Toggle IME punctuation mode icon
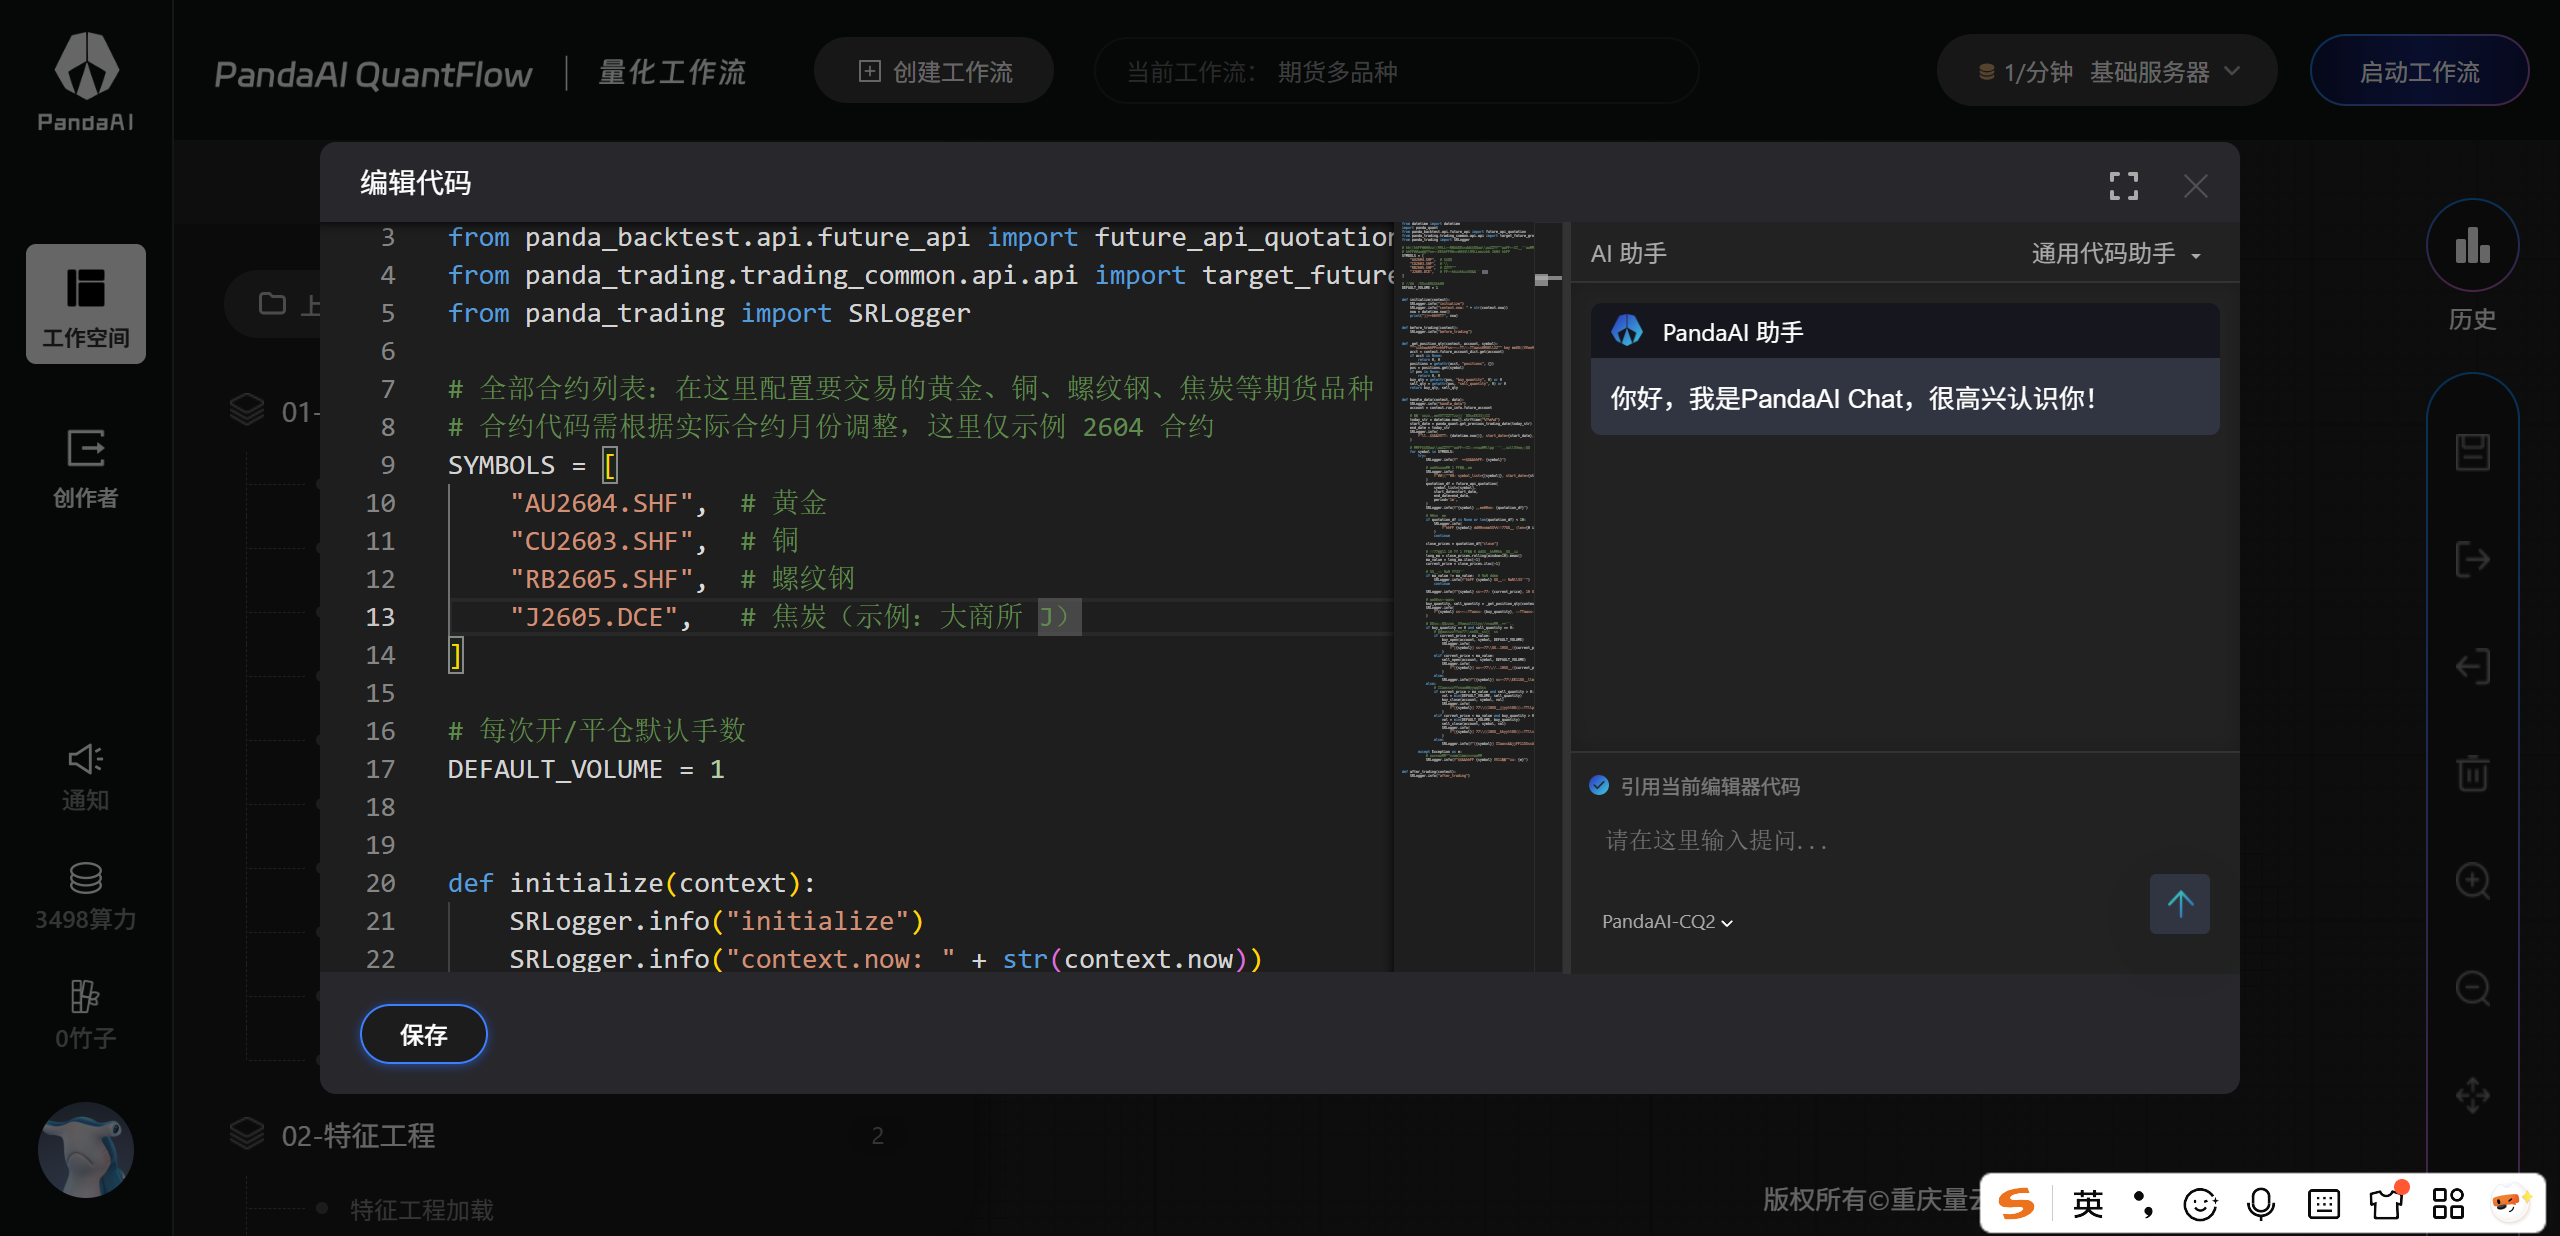 pos(2143,1204)
